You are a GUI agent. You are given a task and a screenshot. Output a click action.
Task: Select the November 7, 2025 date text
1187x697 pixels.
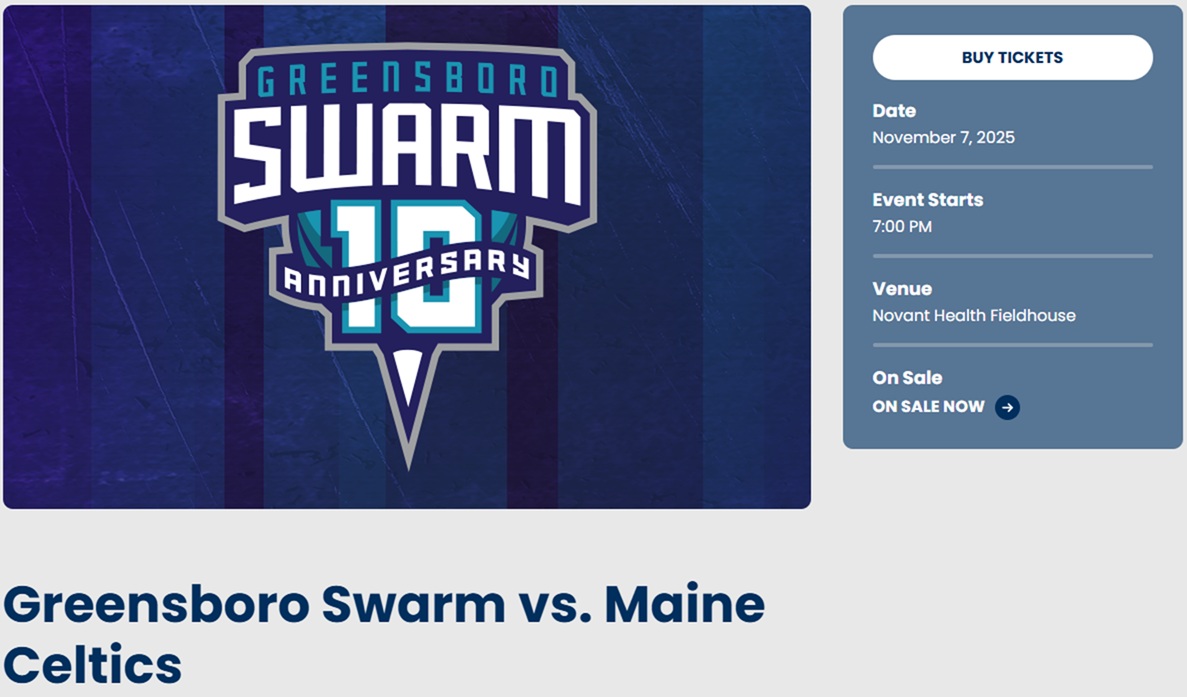click(943, 138)
